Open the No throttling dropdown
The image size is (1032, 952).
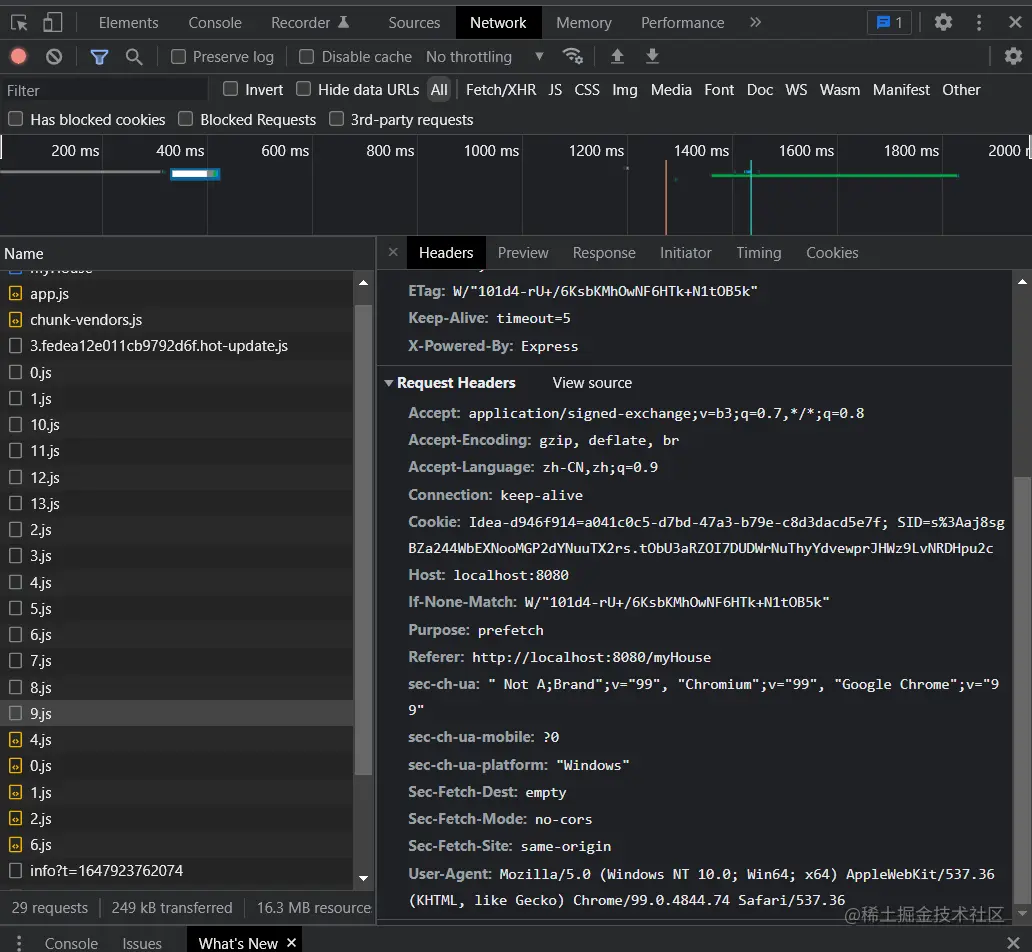click(485, 57)
